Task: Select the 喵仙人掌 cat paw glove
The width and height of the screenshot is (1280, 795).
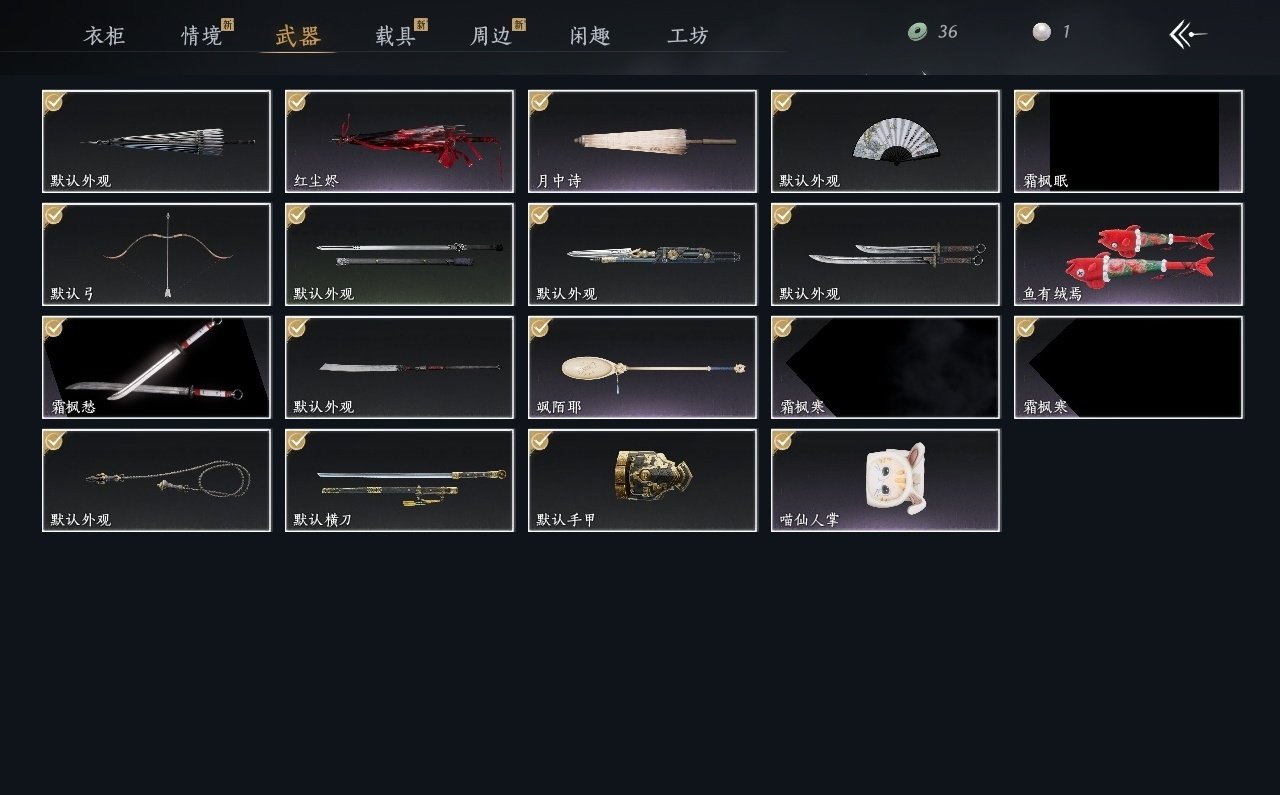Action: (x=885, y=480)
